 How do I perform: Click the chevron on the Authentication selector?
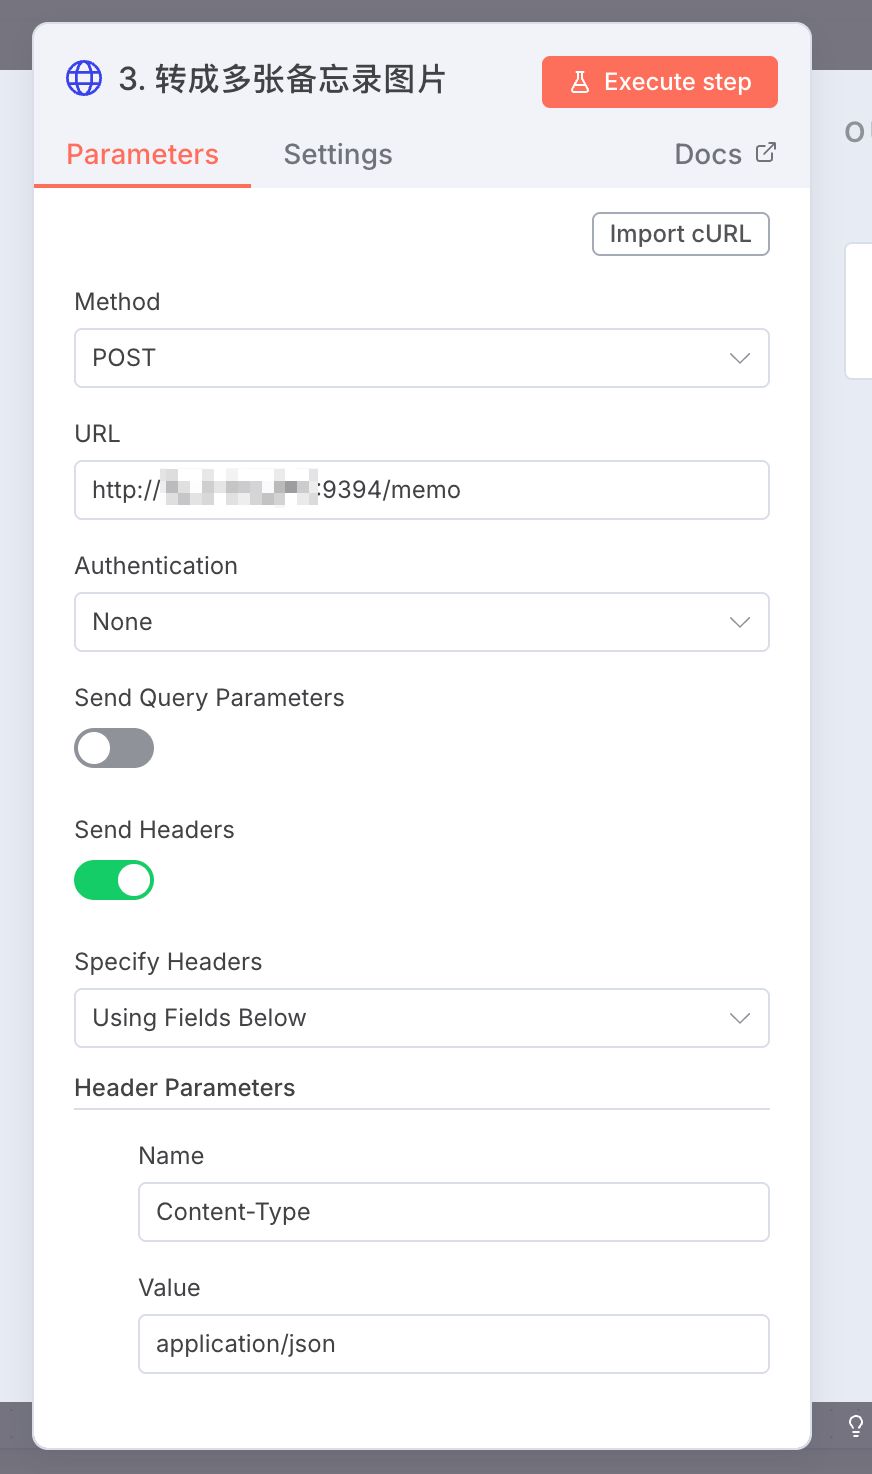pyautogui.click(x=739, y=622)
